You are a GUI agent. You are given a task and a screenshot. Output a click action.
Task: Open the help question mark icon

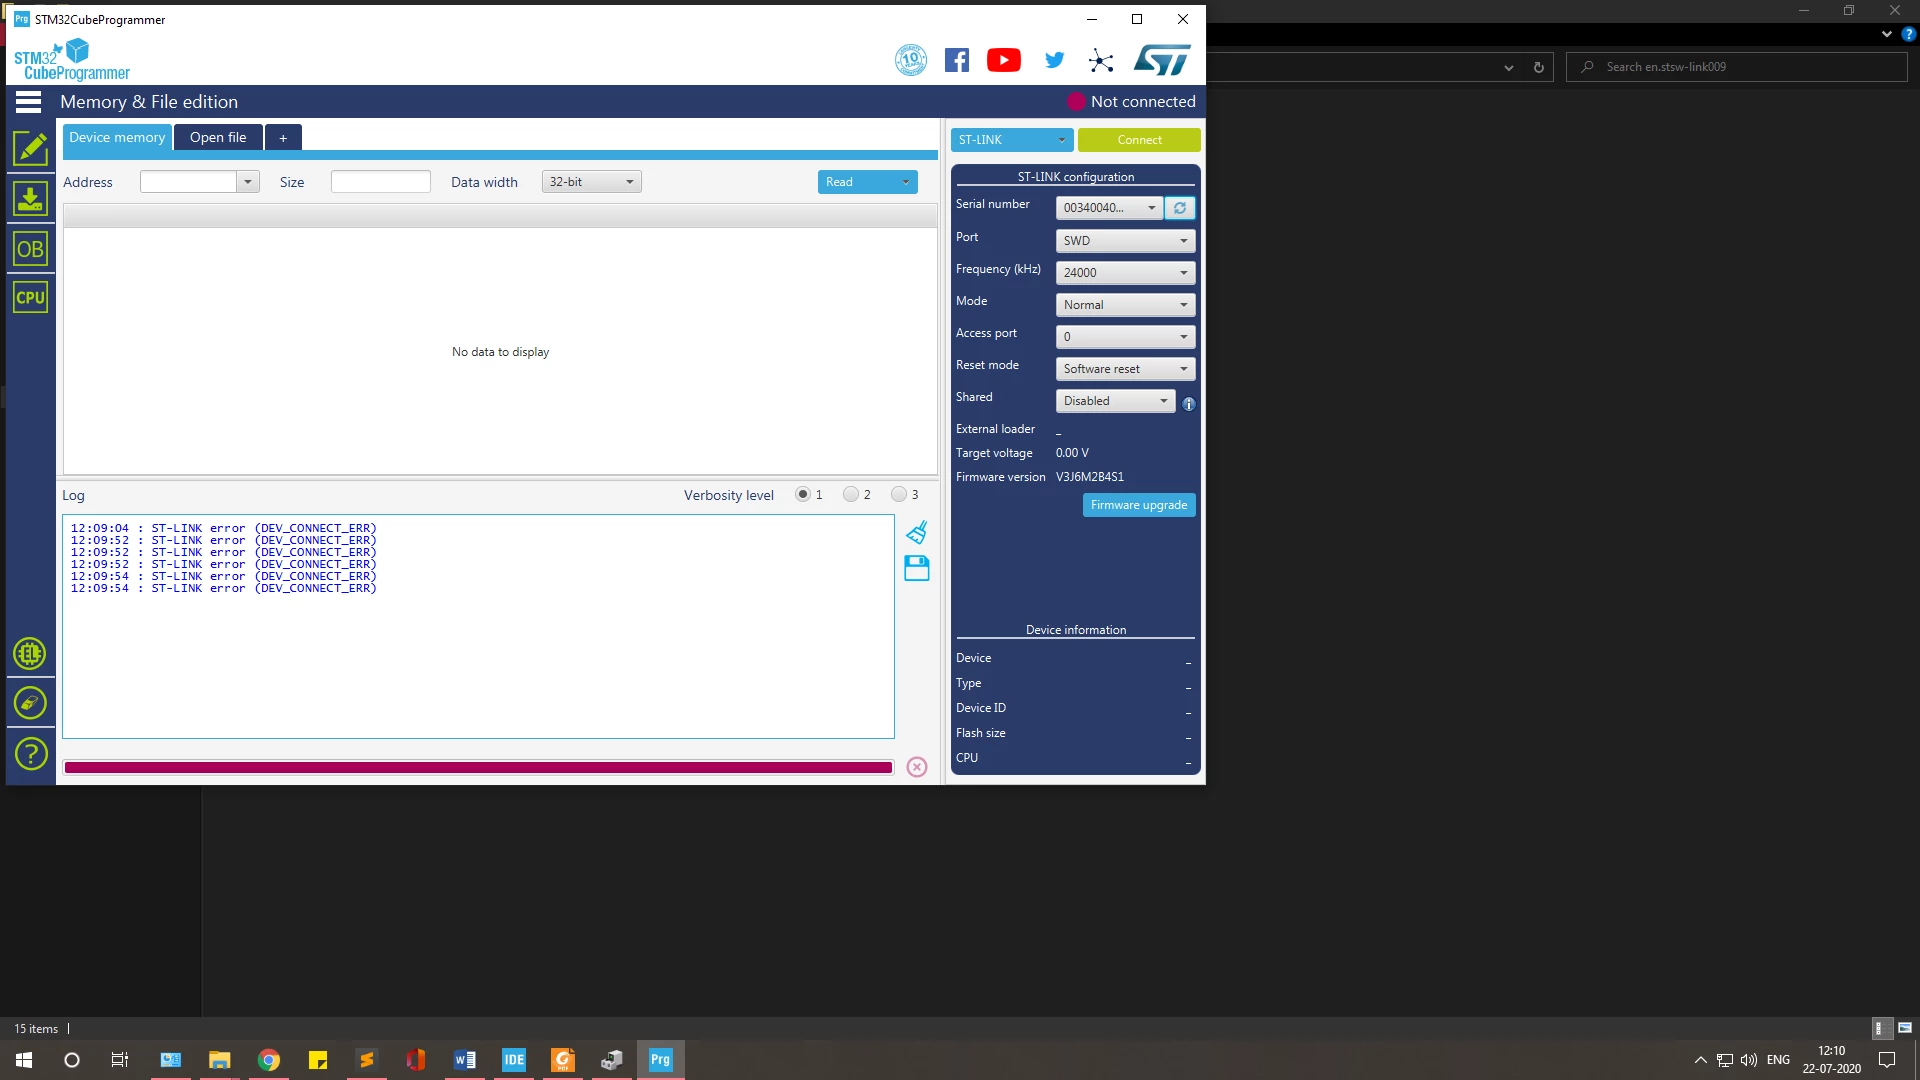coord(30,753)
